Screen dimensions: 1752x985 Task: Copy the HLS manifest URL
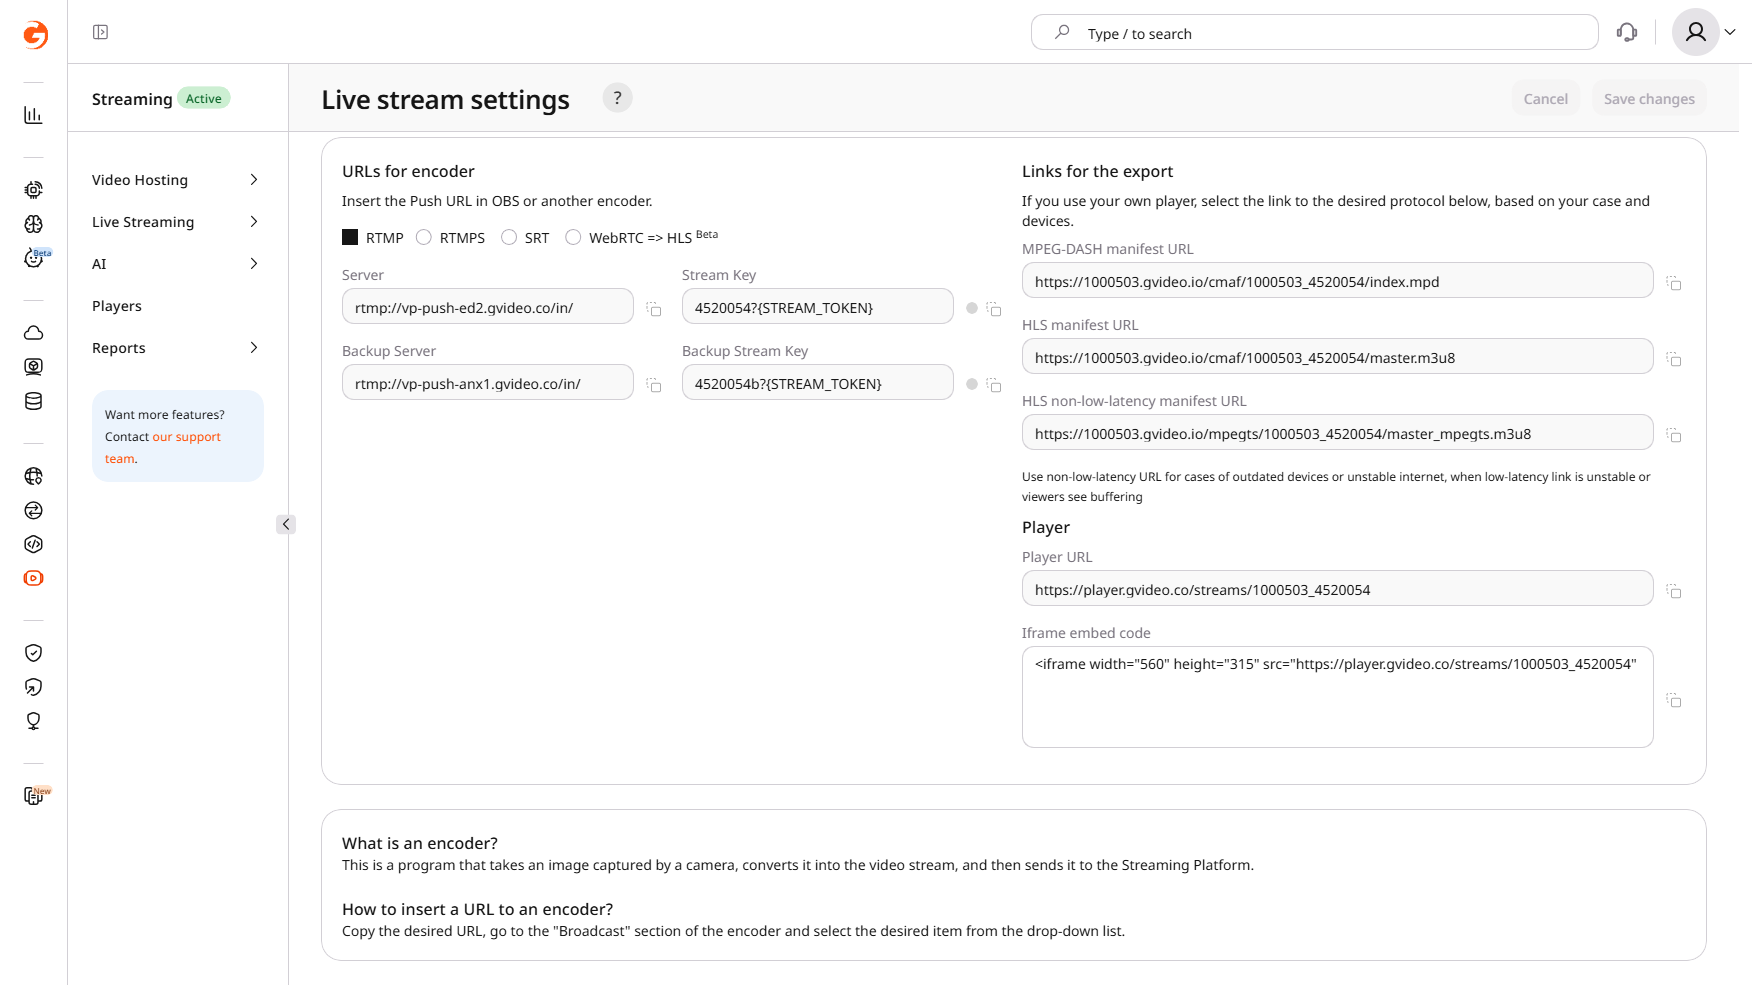click(1674, 359)
